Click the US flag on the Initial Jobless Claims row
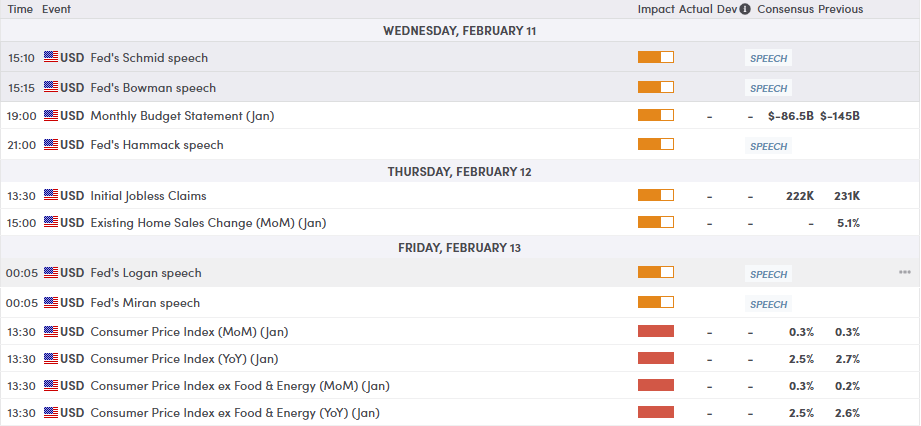Image resolution: width=921 pixels, height=426 pixels. (x=51, y=195)
